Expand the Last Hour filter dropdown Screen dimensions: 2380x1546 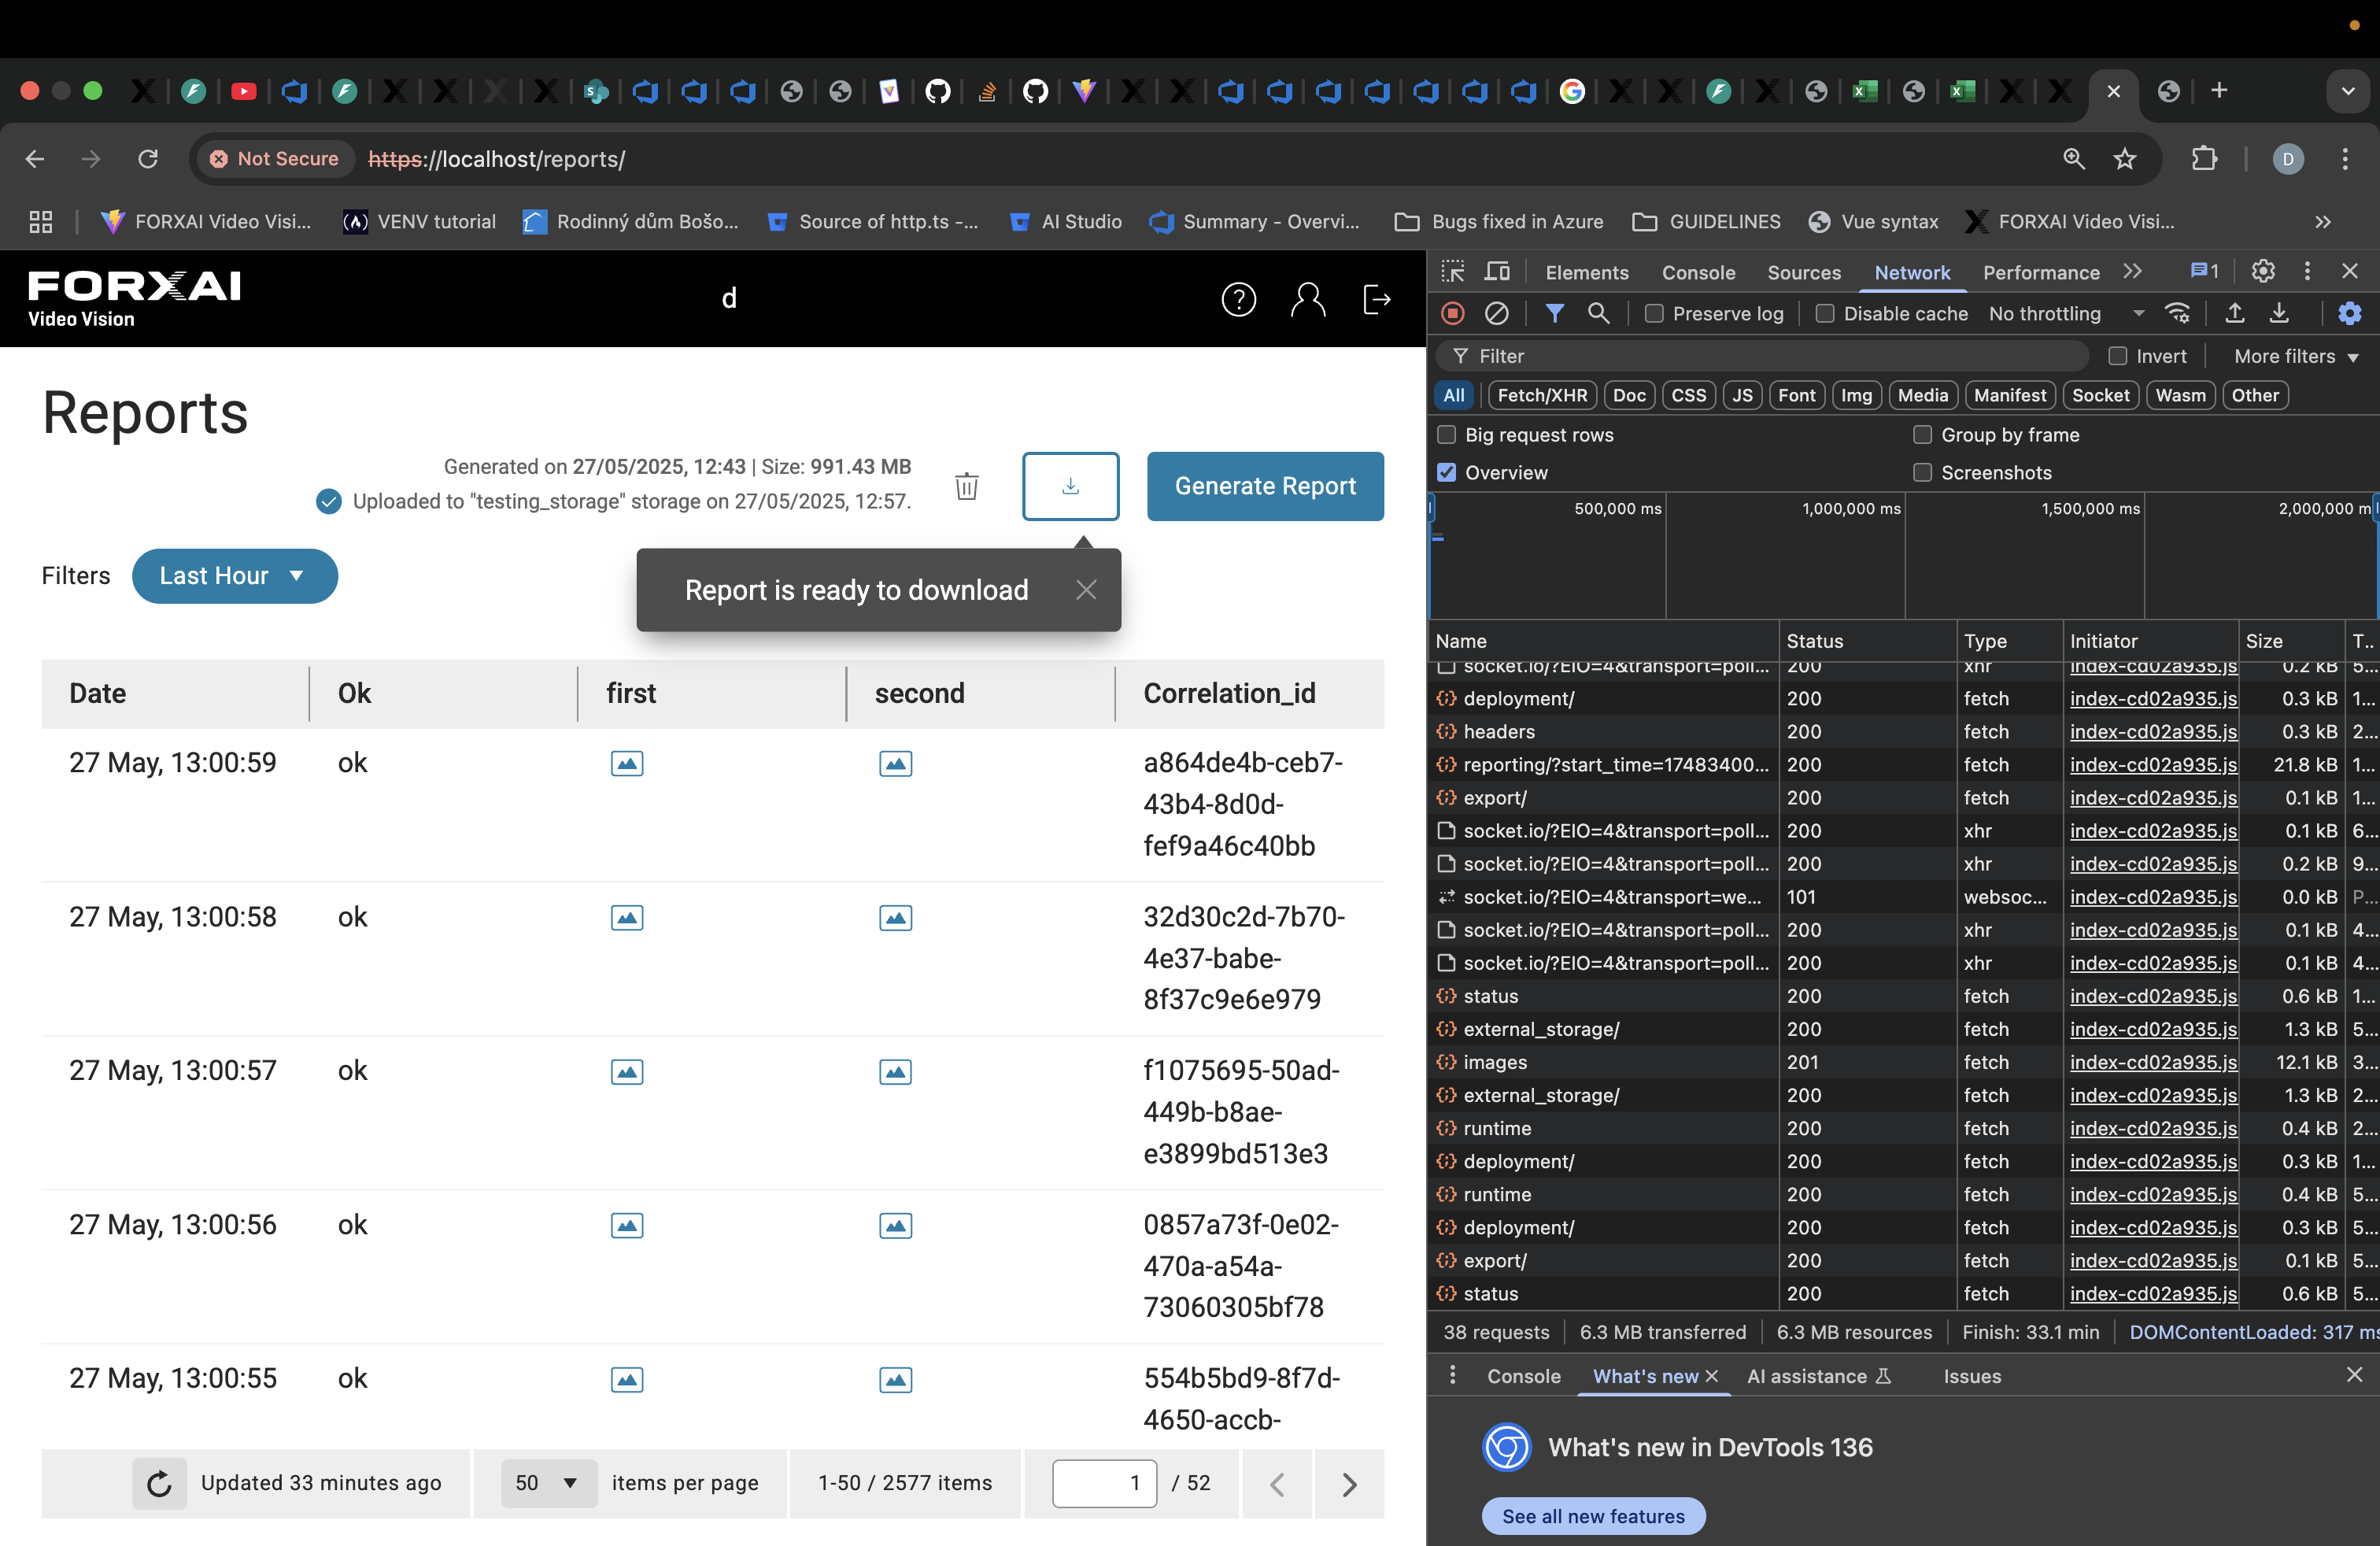point(234,576)
